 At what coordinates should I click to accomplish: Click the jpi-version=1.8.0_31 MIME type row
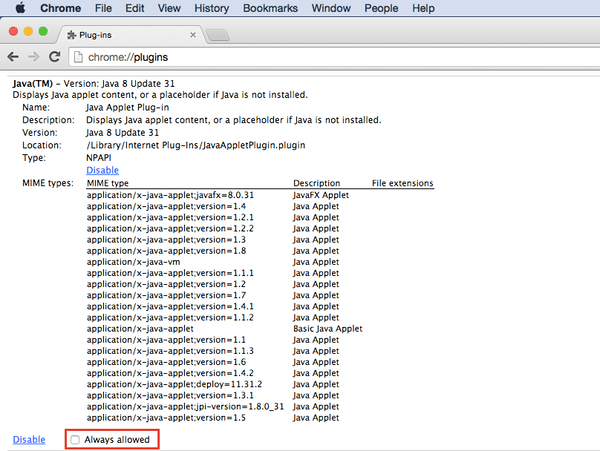tap(185, 407)
